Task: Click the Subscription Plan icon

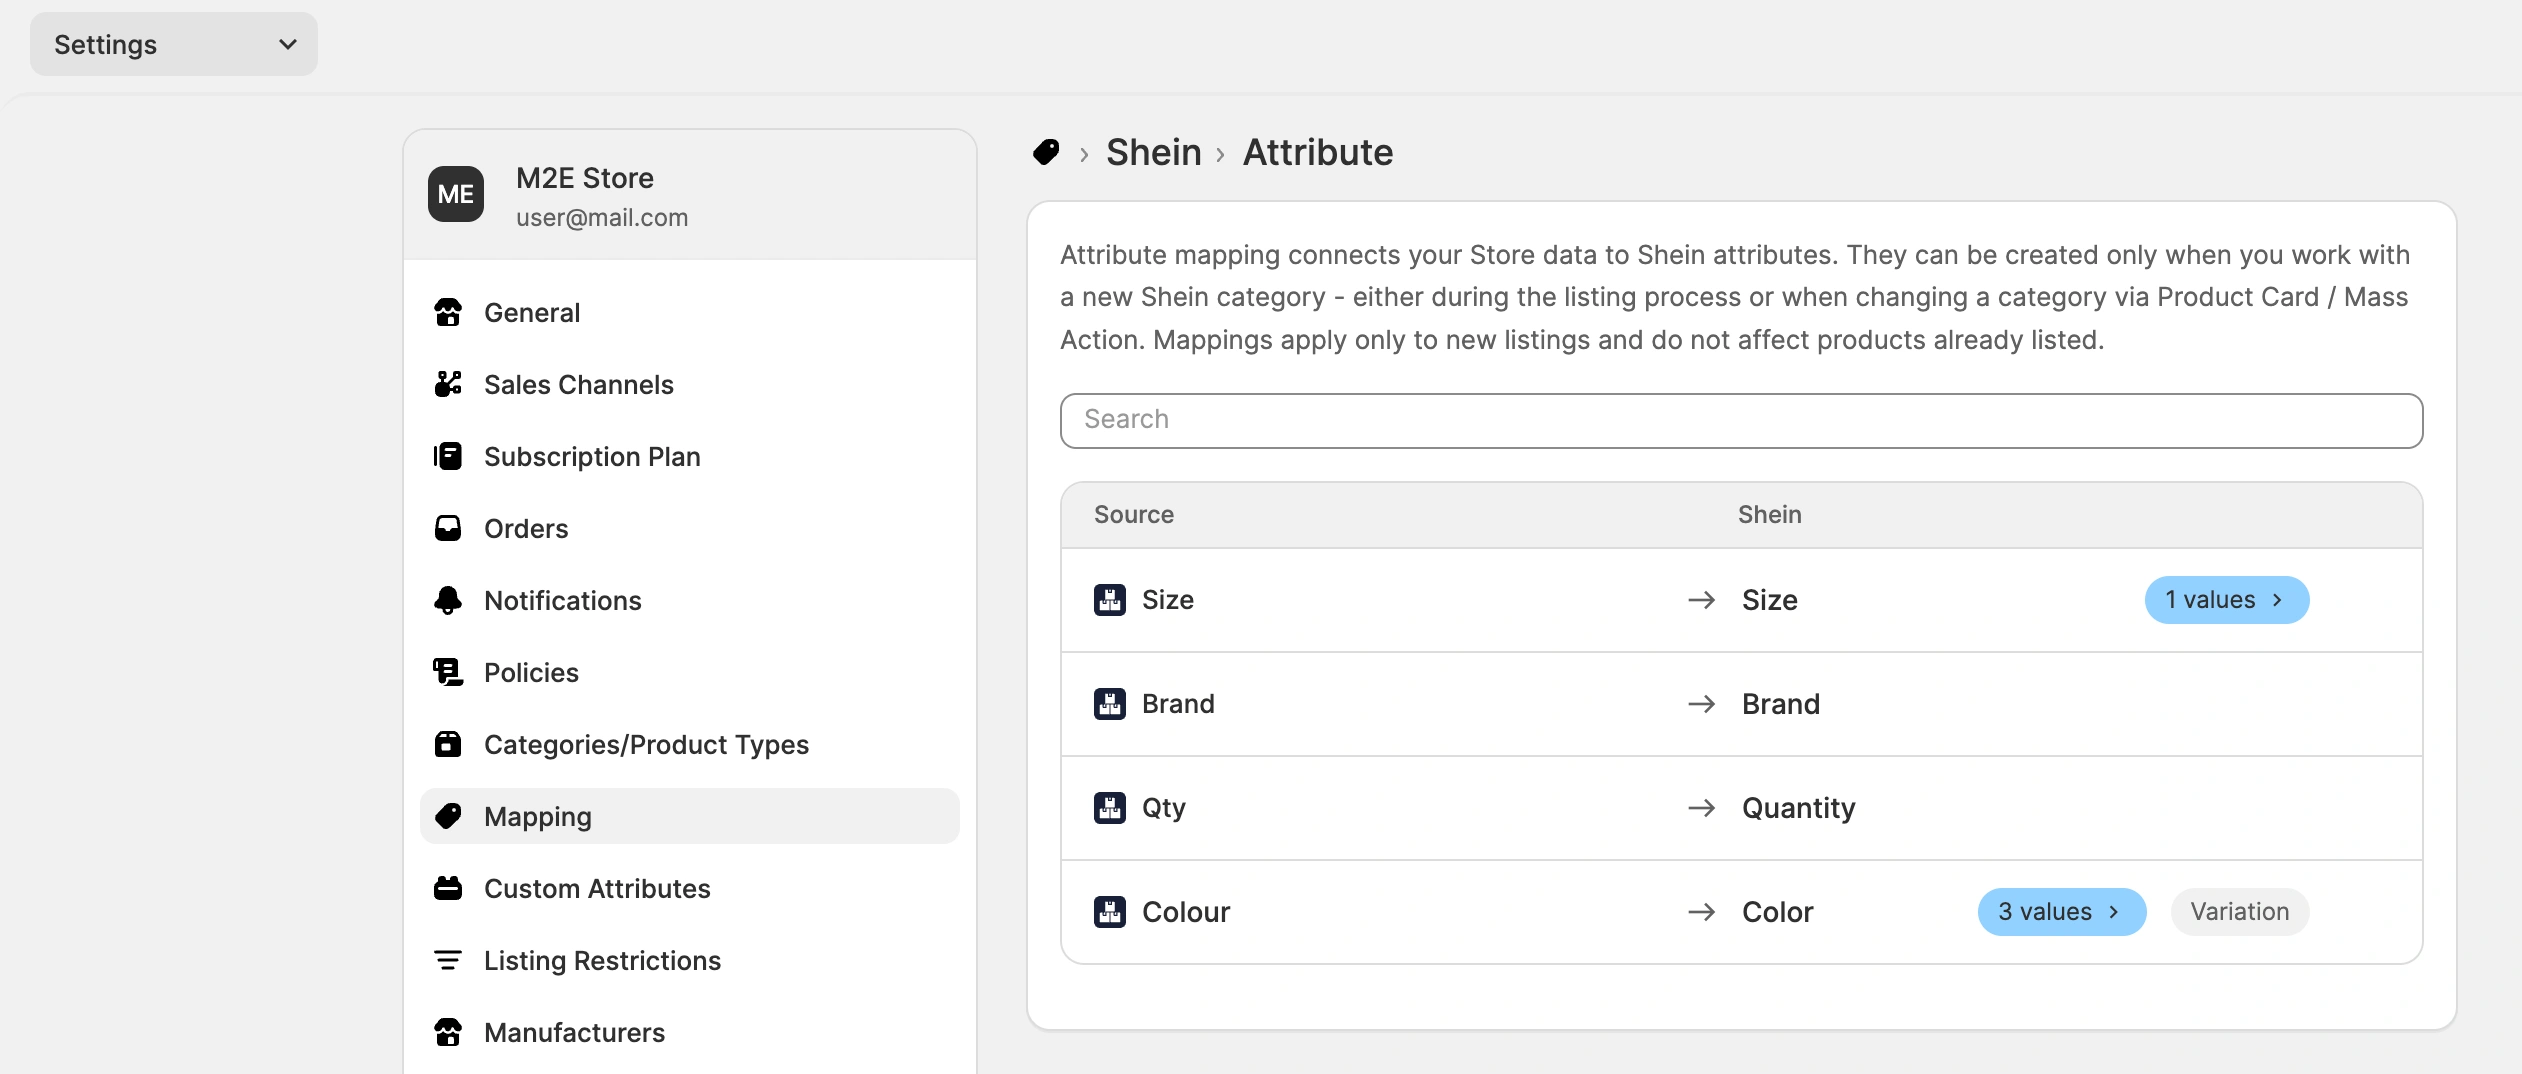Action: coord(448,457)
